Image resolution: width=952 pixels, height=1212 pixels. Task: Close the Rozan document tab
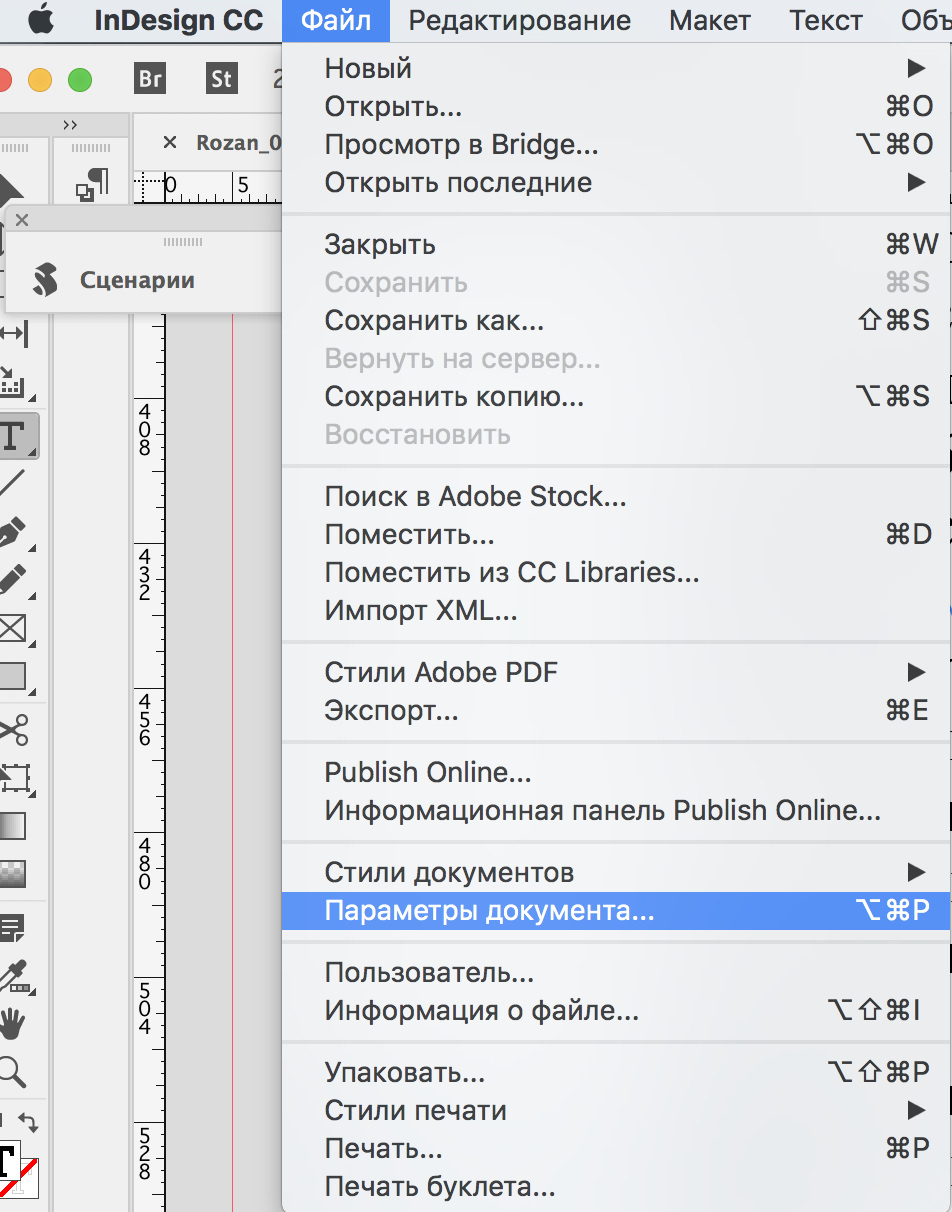click(x=169, y=143)
